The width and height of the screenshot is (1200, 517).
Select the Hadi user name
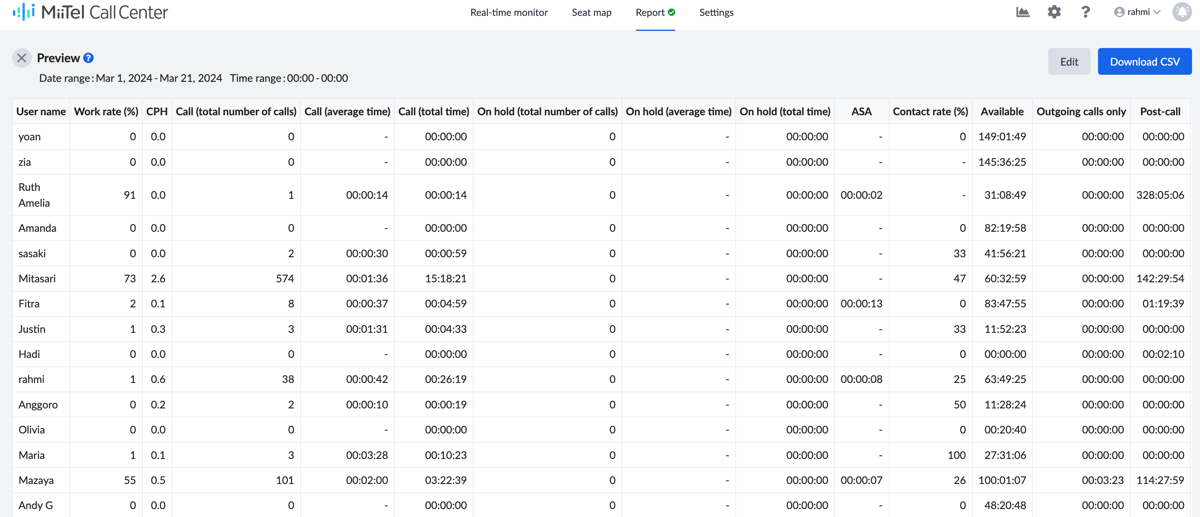tap(29, 354)
